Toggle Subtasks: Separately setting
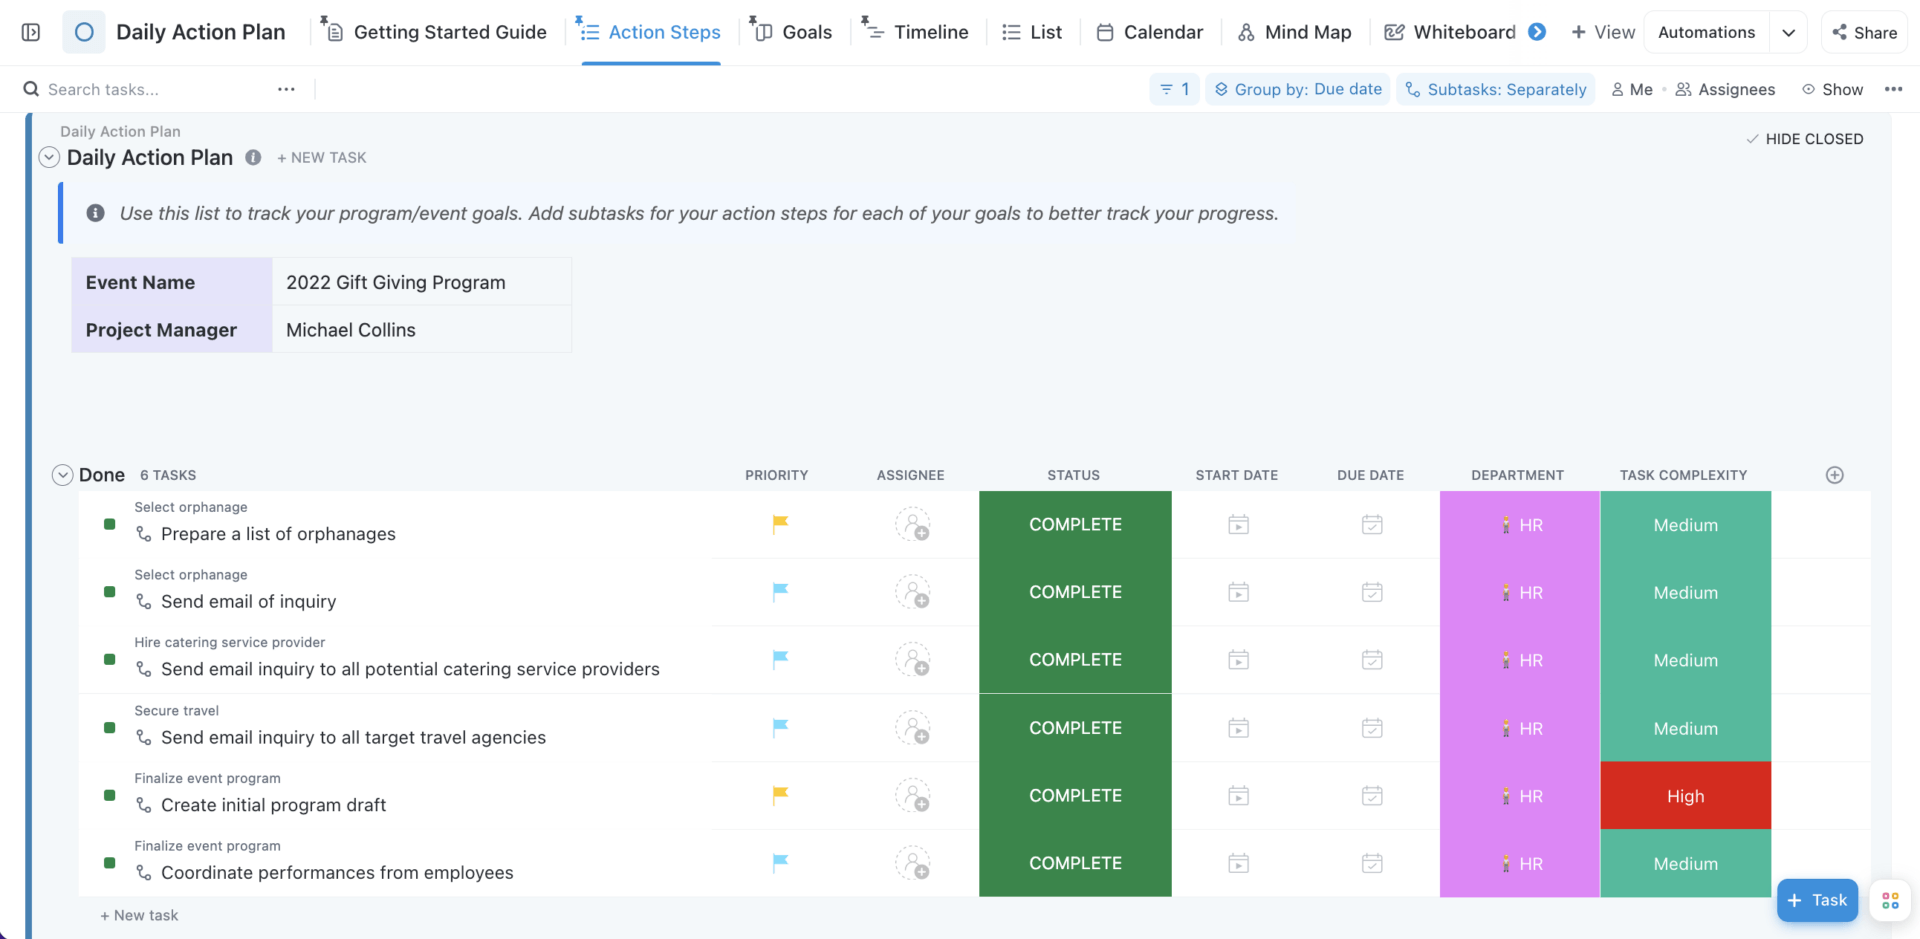This screenshot has width=1920, height=939. (x=1495, y=89)
